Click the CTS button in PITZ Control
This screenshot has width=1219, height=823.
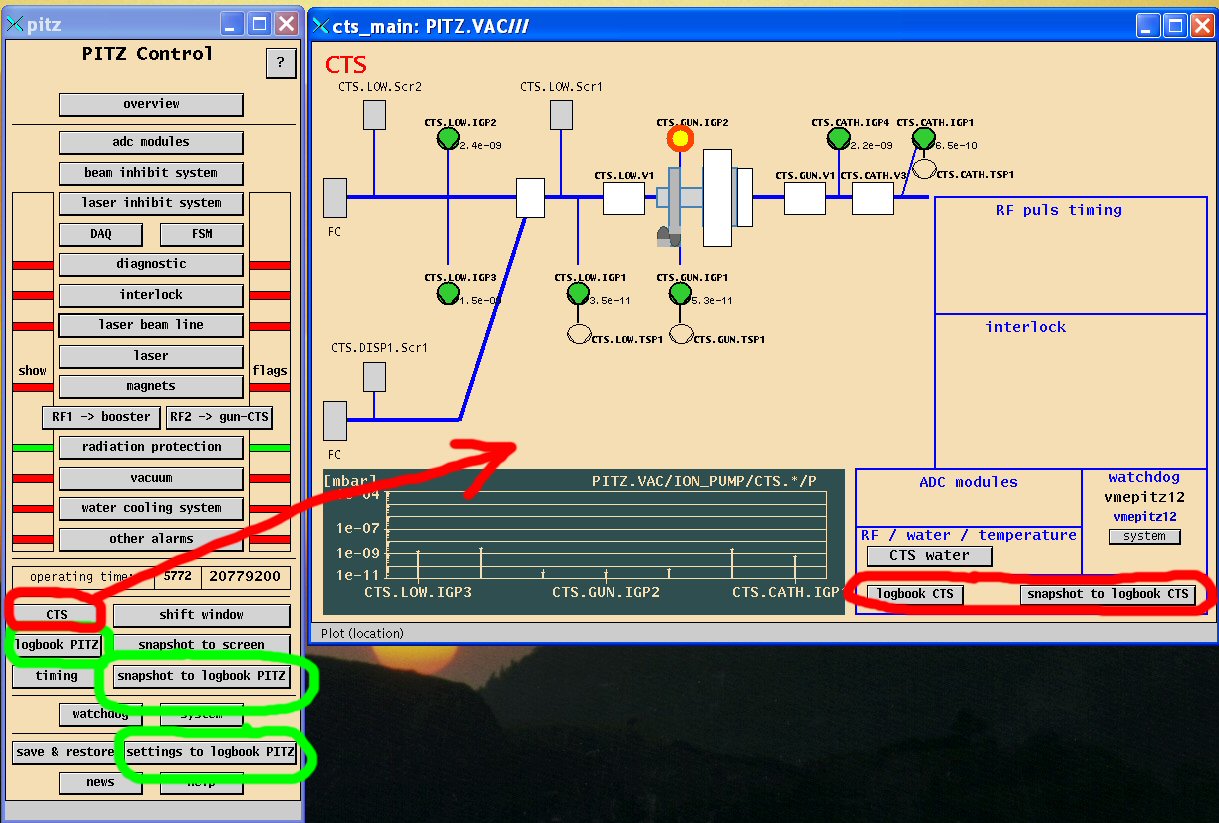click(x=57, y=614)
